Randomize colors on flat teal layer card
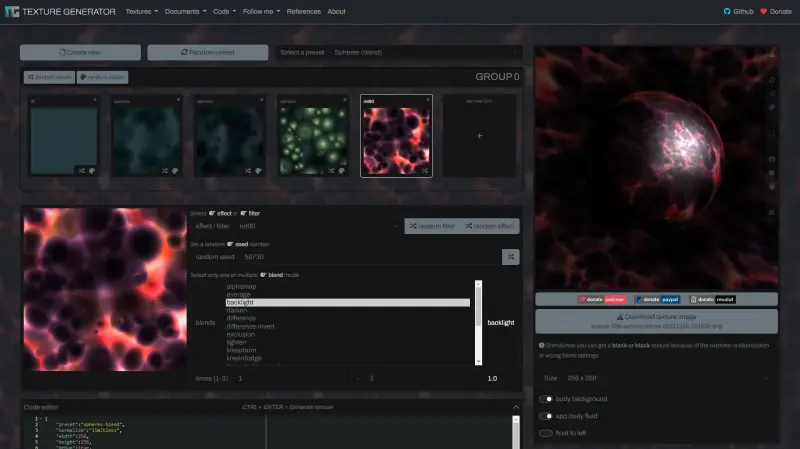Viewport: 800px width, 449px height. 92,170
